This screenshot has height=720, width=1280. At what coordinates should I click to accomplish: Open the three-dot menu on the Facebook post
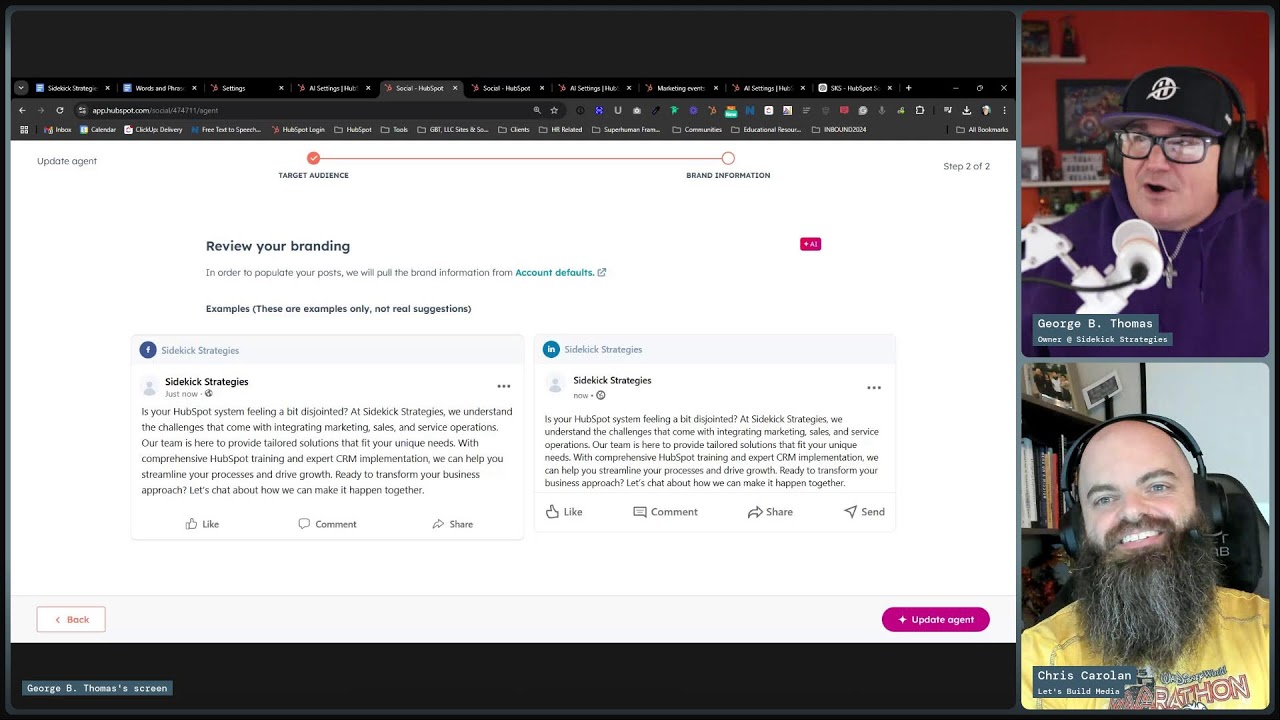click(504, 386)
